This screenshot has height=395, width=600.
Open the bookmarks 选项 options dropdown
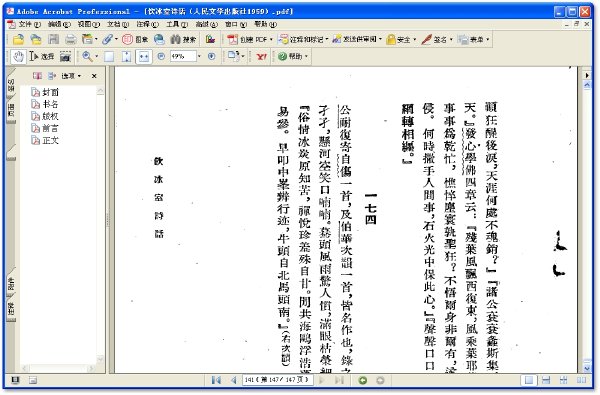point(71,76)
